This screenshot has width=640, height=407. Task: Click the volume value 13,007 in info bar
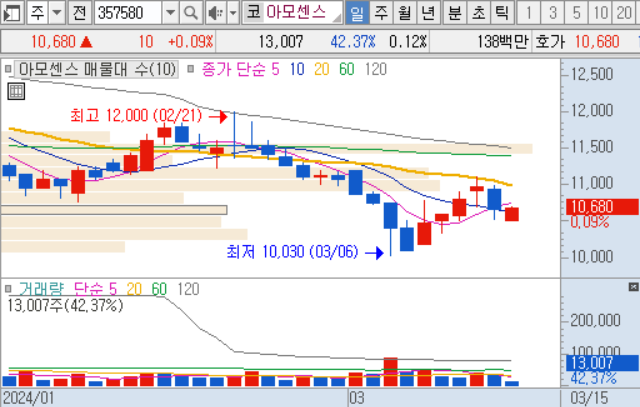click(x=281, y=42)
